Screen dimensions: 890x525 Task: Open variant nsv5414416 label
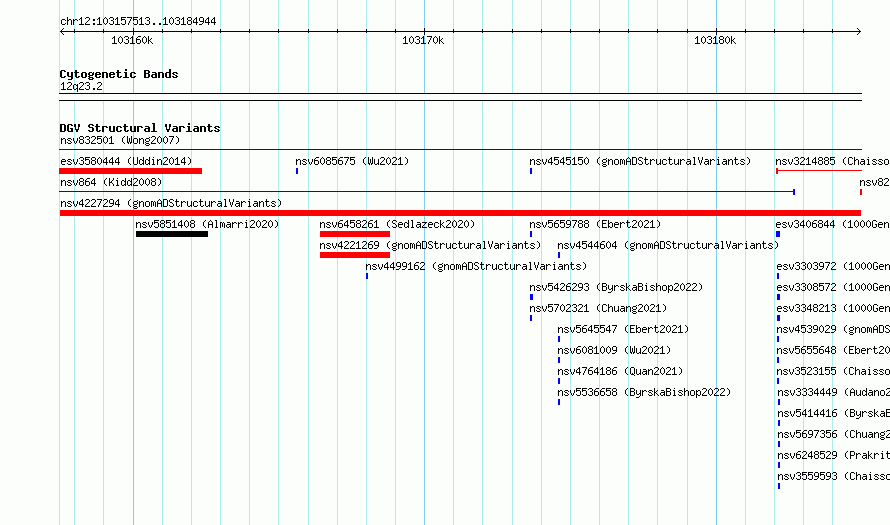[833, 413]
